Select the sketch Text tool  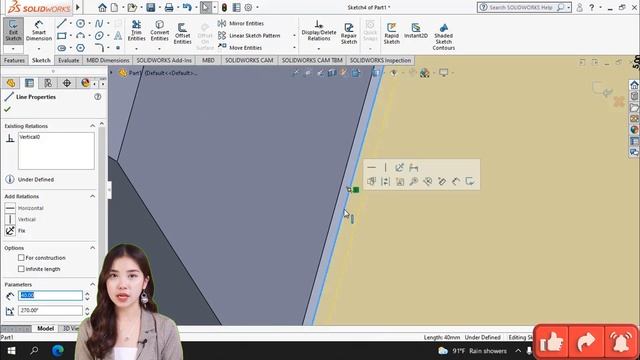click(x=118, y=36)
